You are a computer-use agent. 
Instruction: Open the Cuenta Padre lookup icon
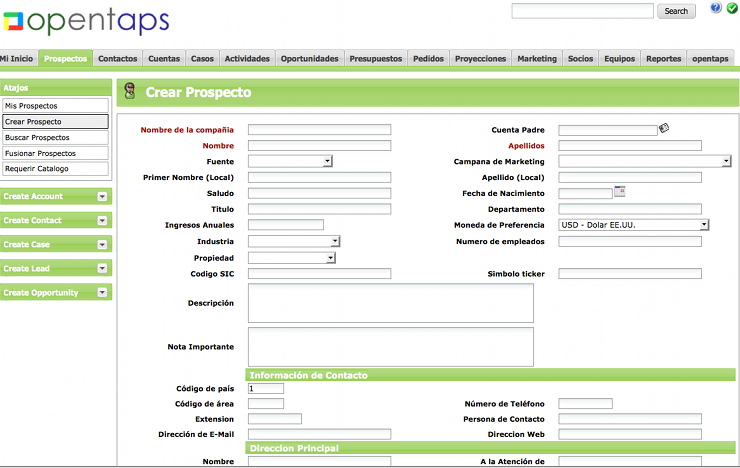pos(664,128)
